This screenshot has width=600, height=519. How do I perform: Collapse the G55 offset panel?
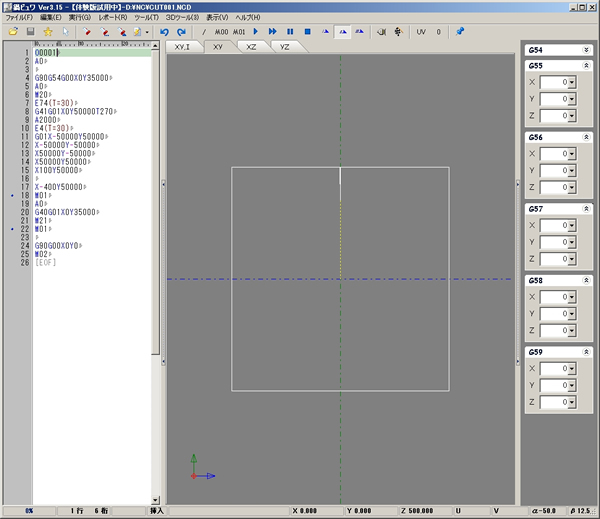pyautogui.click(x=586, y=65)
